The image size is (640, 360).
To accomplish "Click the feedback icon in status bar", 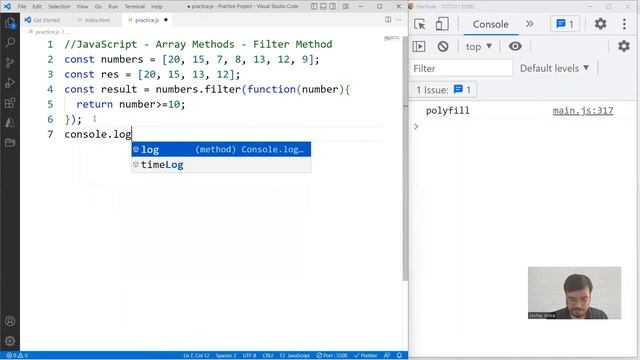I will (x=387, y=356).
